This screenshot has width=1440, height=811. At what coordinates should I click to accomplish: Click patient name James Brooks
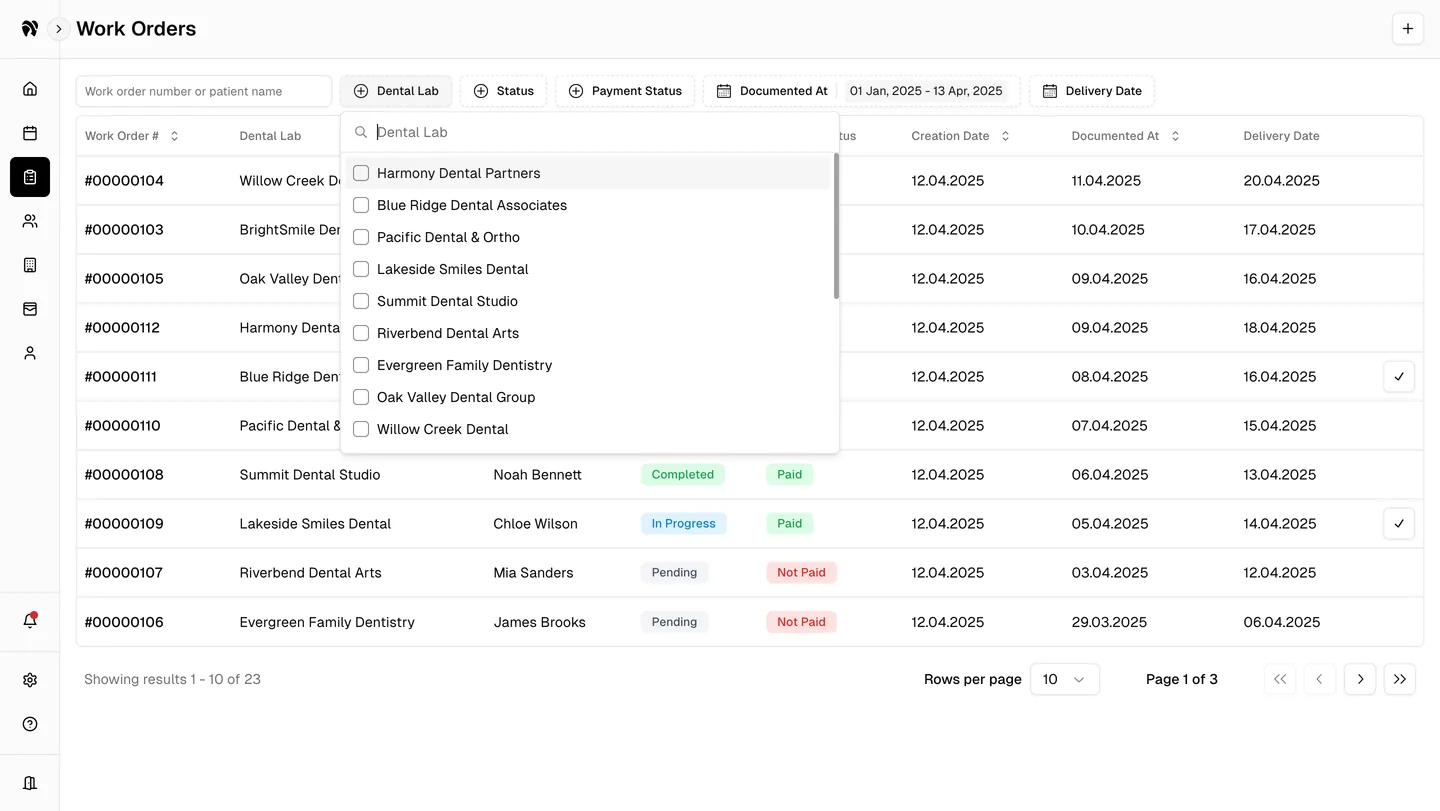point(539,622)
